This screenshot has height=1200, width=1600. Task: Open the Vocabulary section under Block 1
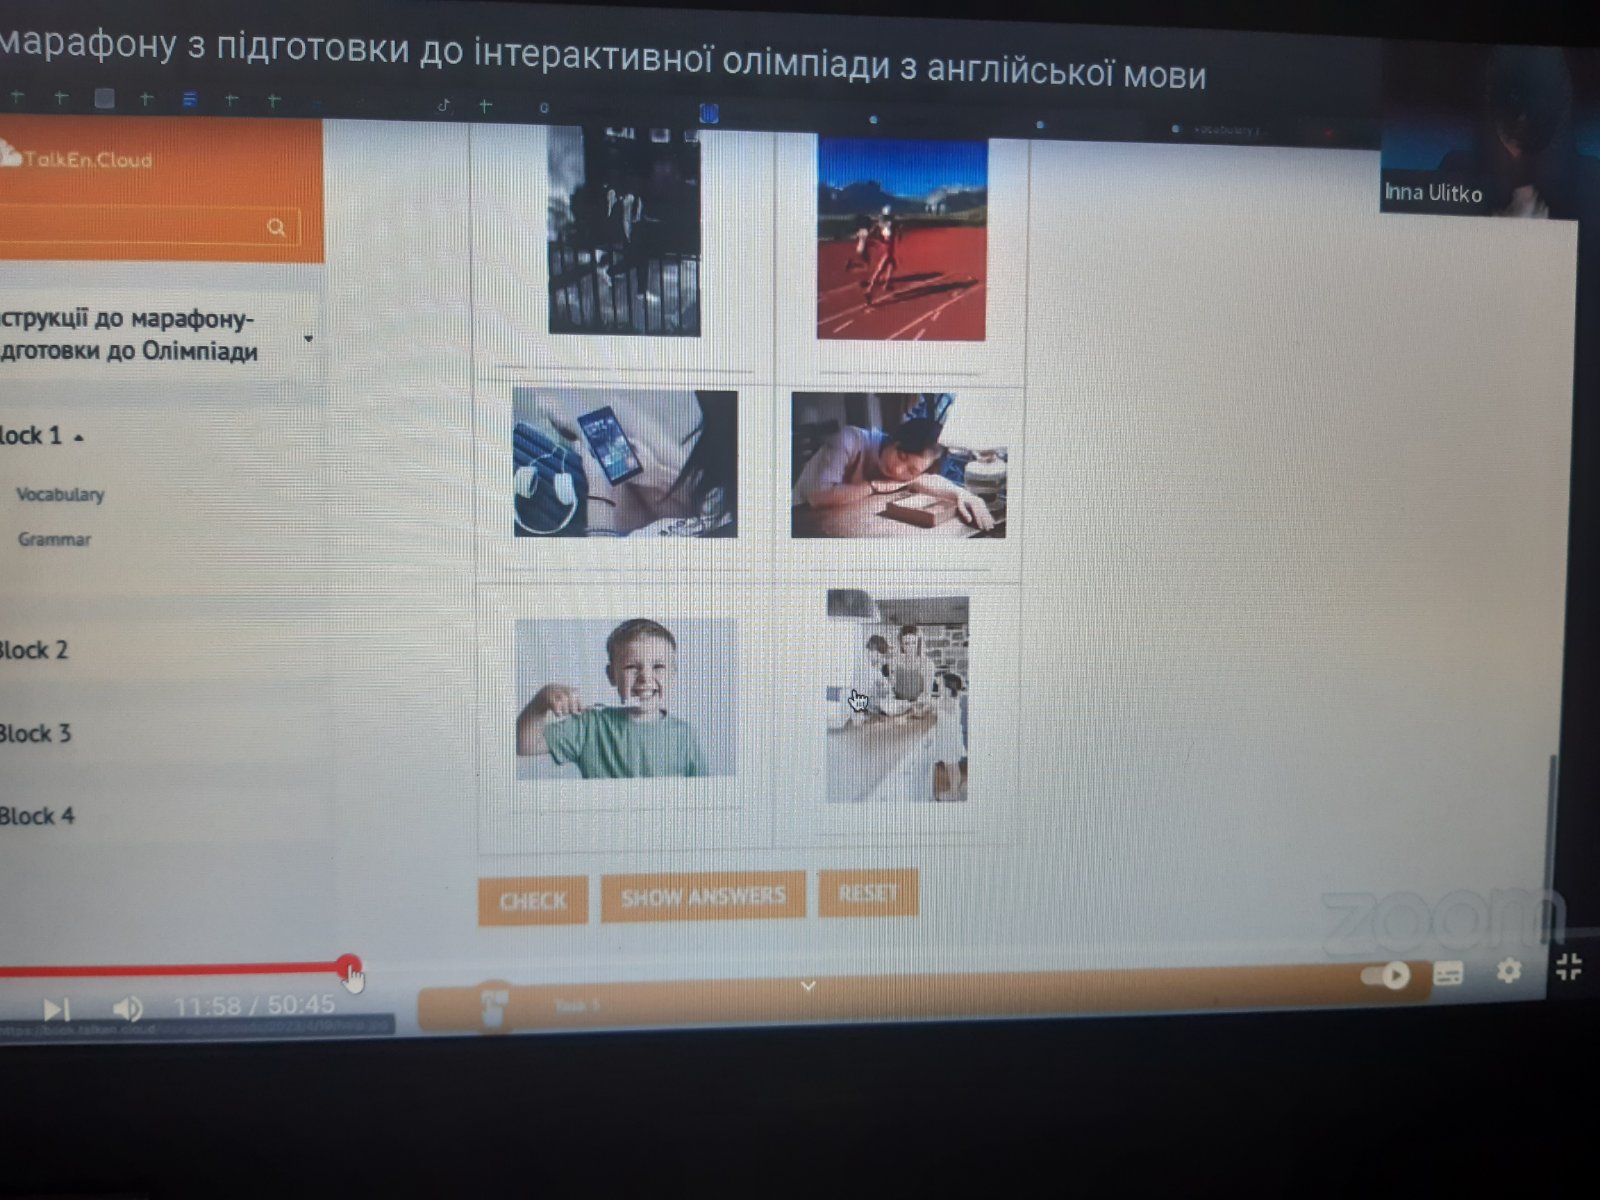(60, 494)
